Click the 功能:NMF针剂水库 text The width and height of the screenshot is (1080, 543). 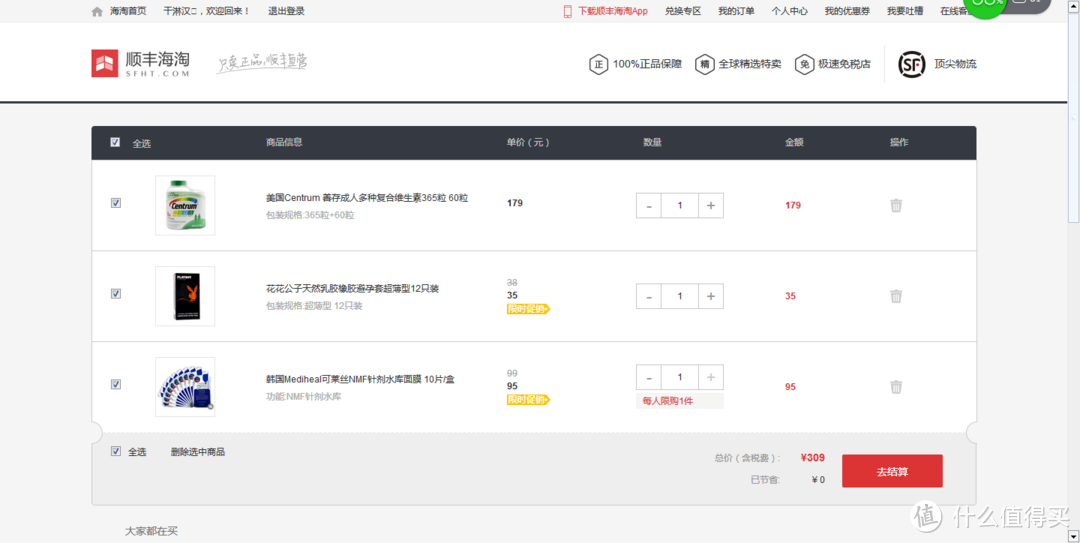(304, 397)
